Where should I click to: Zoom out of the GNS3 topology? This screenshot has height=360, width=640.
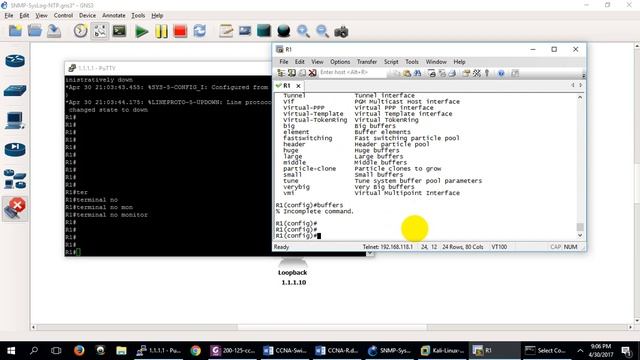click(x=322, y=31)
